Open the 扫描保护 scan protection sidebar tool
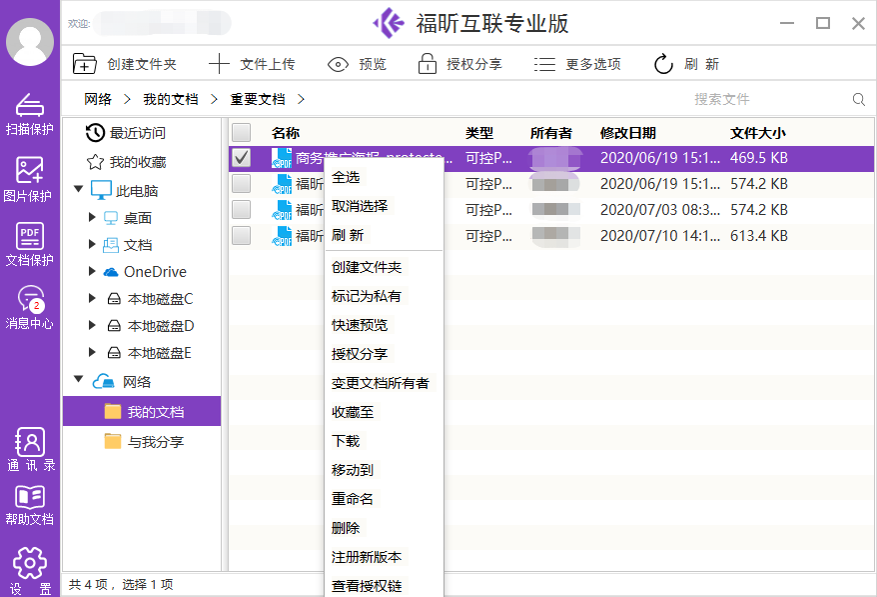The height and width of the screenshot is (597, 877). tap(30, 114)
